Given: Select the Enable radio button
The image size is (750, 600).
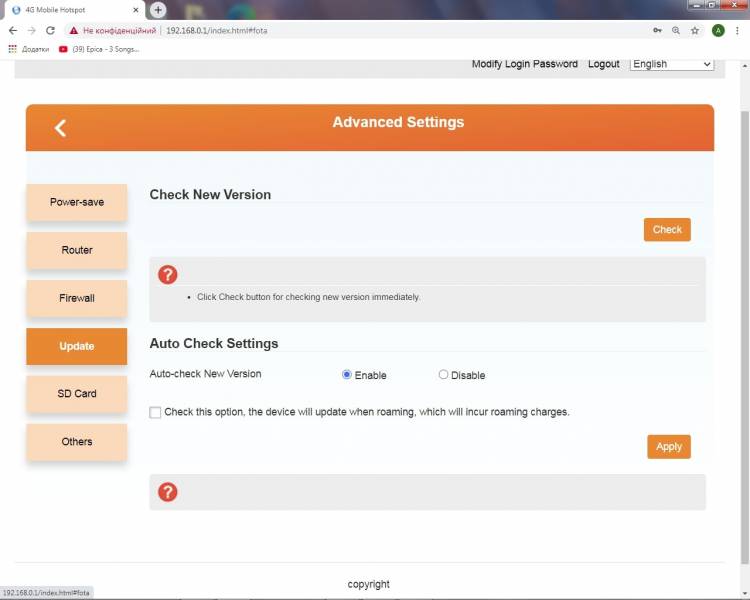Looking at the screenshot, I should point(347,375).
